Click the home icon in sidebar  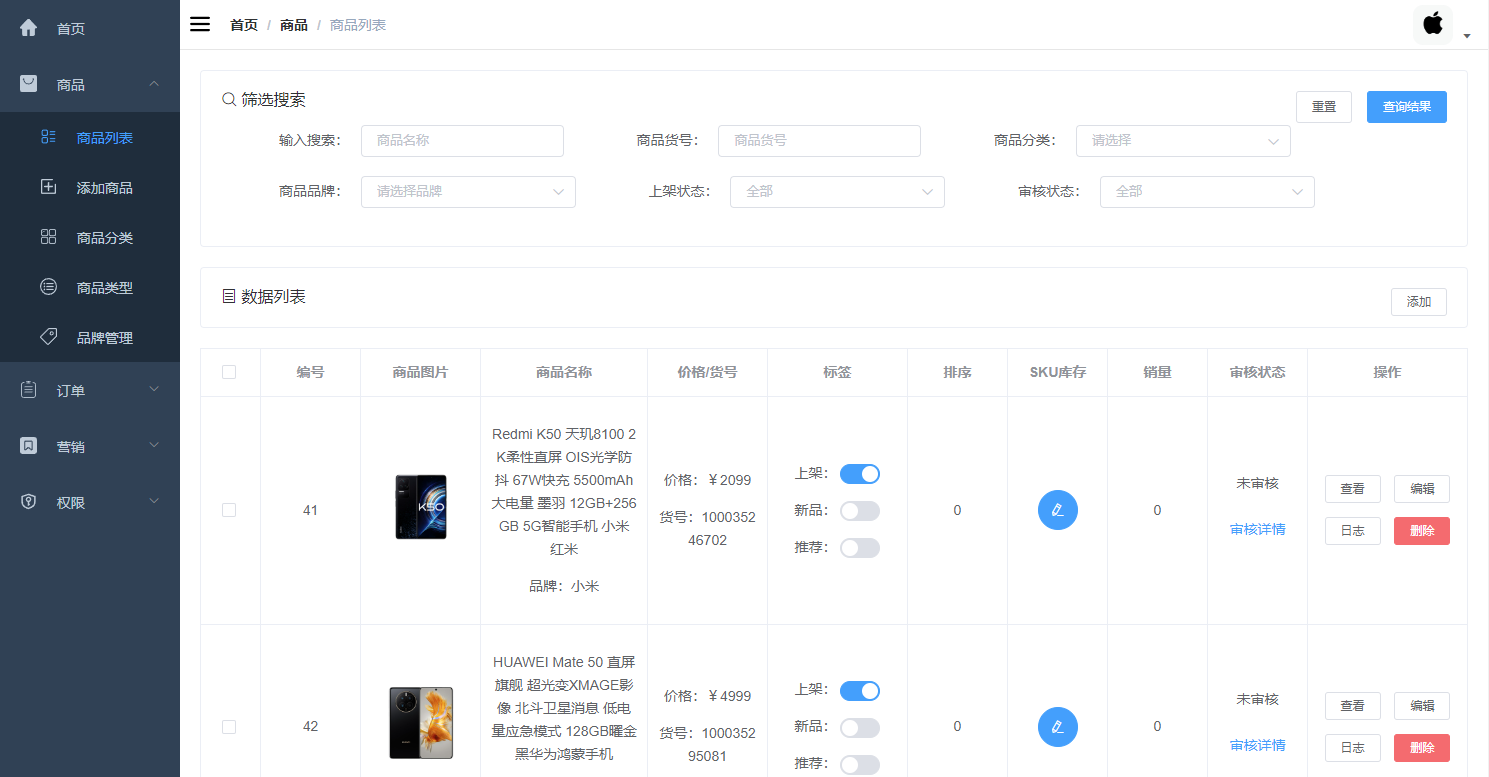pos(29,28)
